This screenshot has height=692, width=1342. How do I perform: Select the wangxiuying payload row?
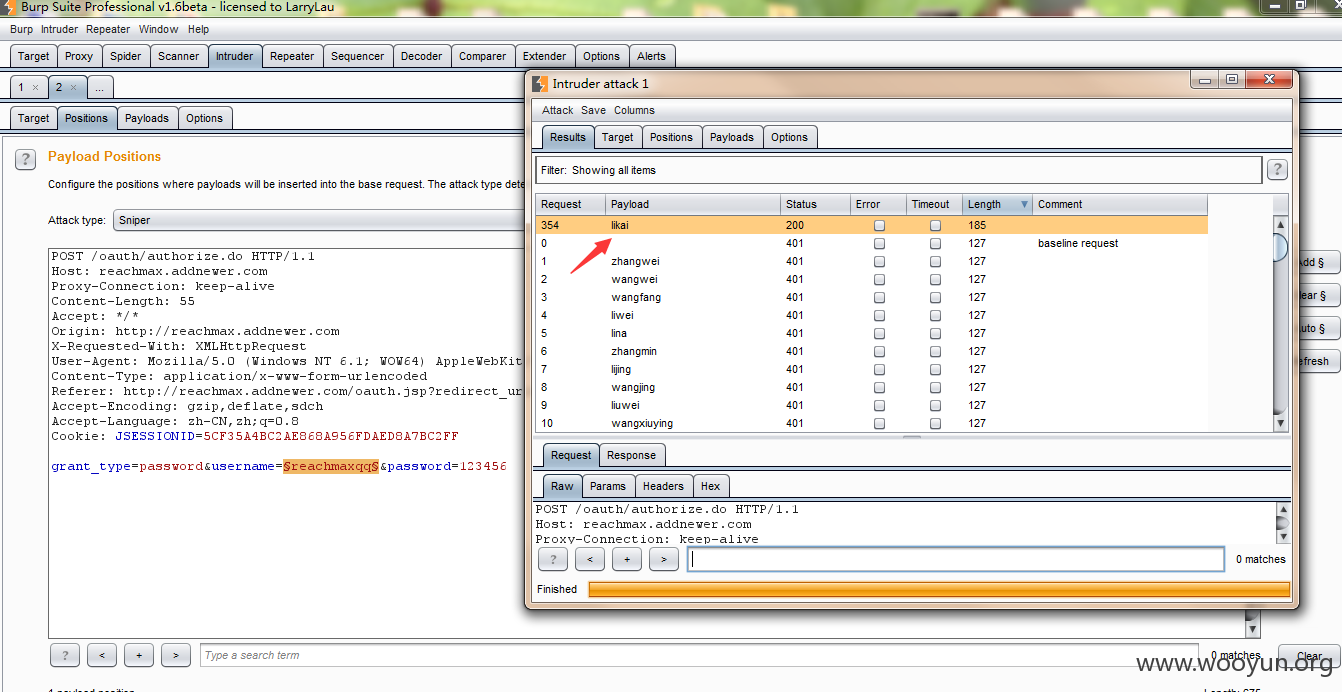pos(871,424)
